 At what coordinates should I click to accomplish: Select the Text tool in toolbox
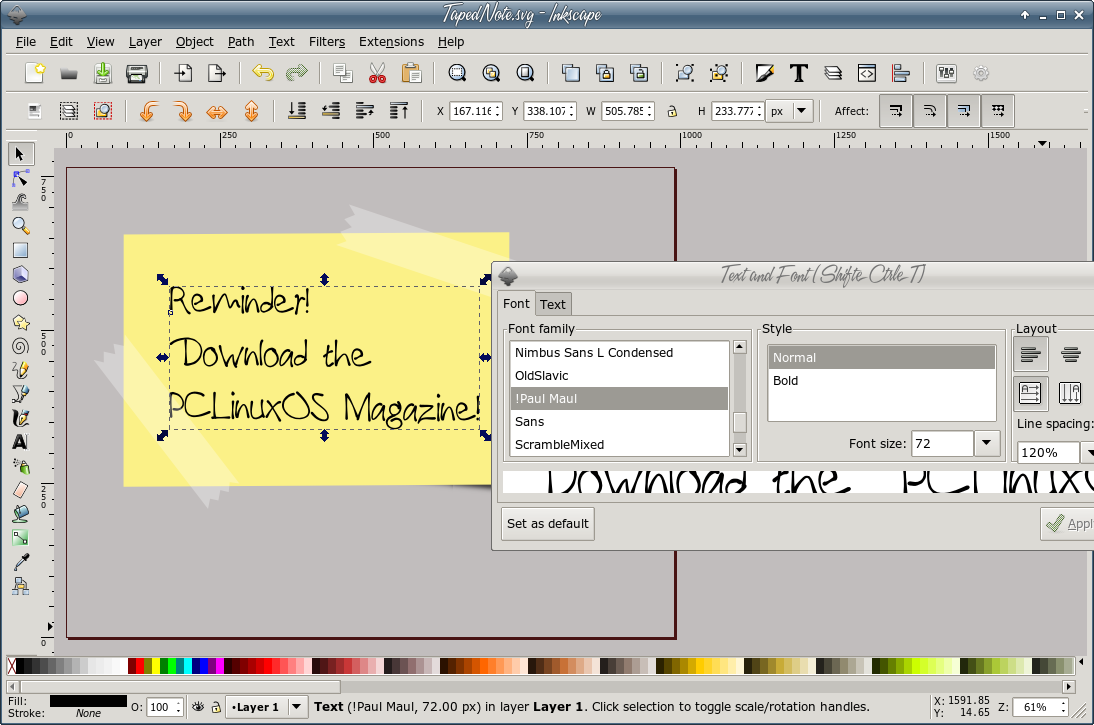[x=20, y=442]
